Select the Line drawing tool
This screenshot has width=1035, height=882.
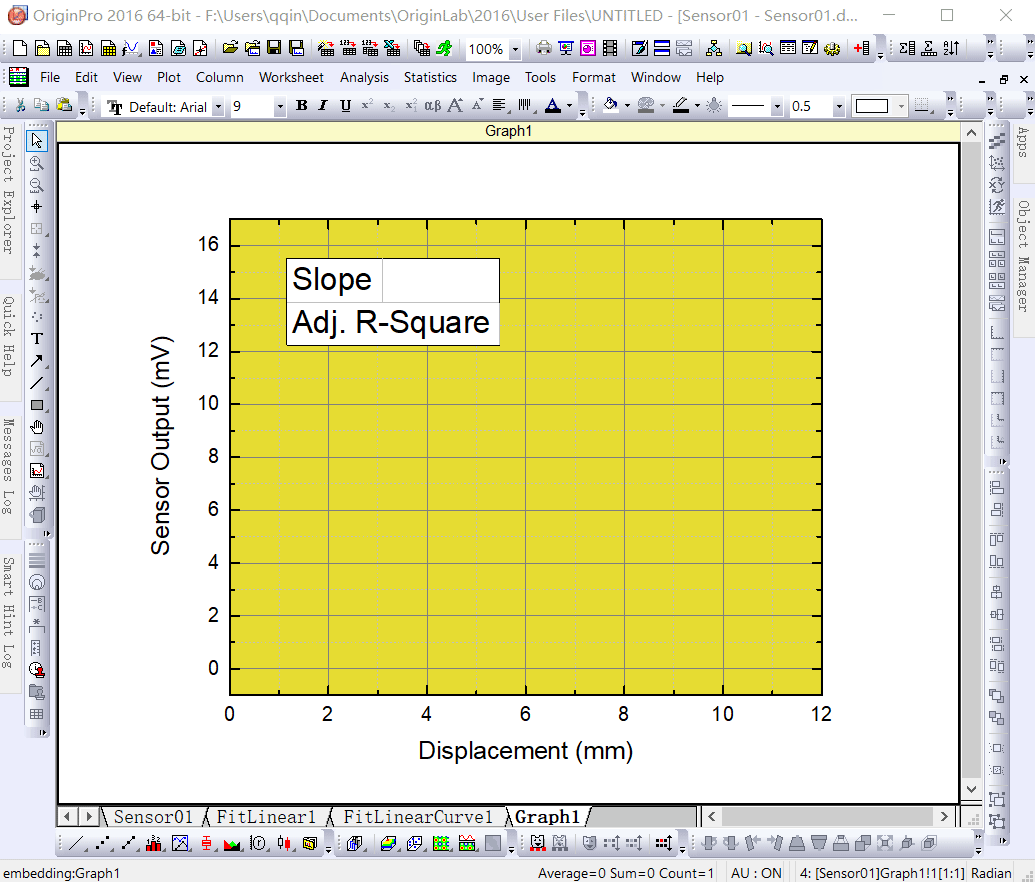[x=37, y=383]
